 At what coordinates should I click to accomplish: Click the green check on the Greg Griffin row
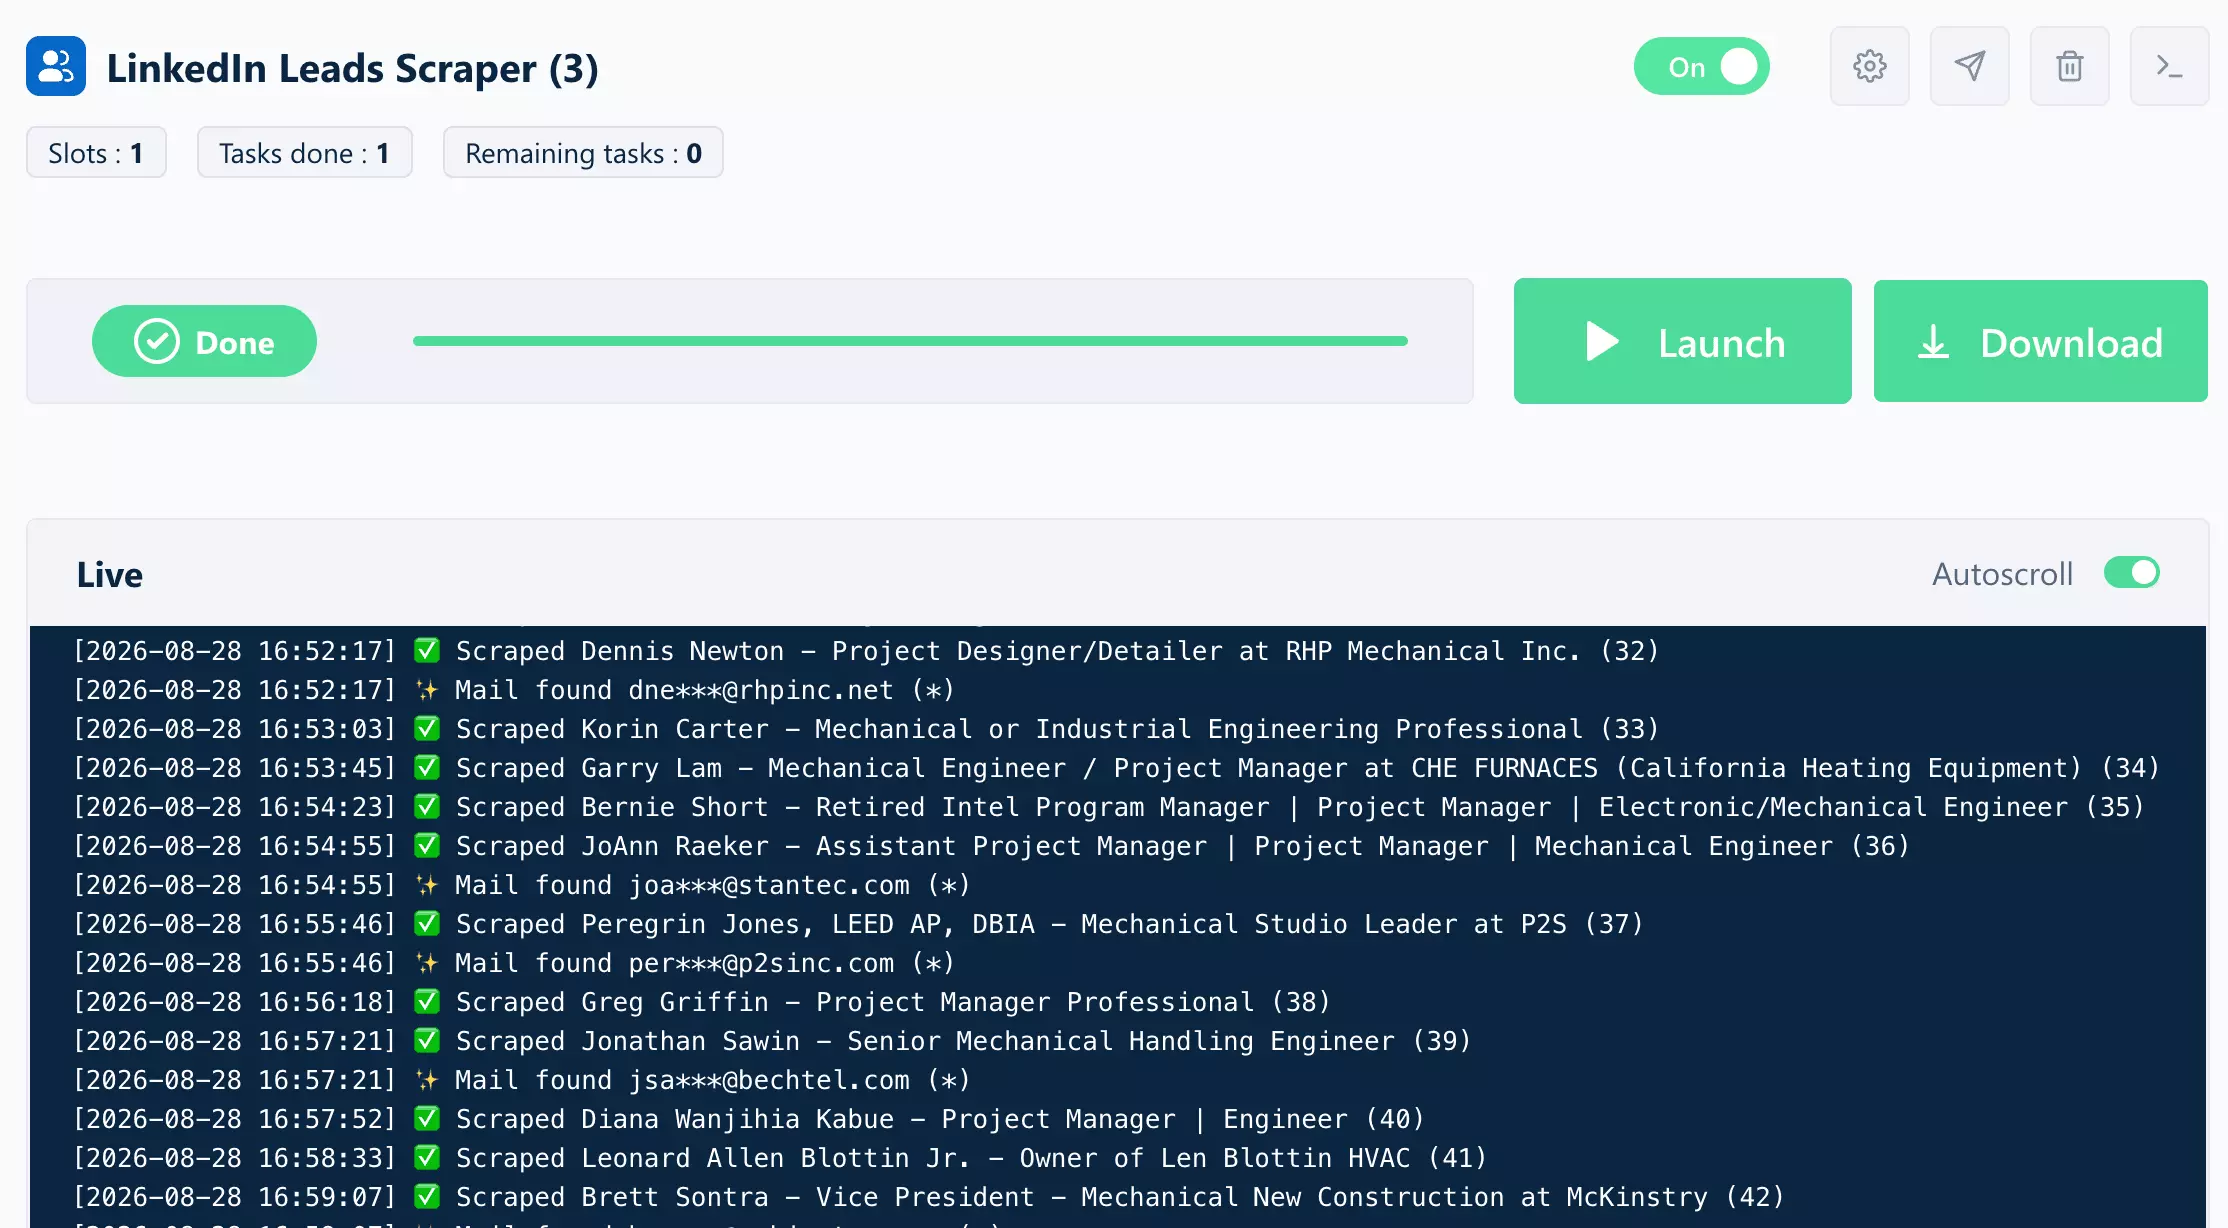[x=427, y=1001]
